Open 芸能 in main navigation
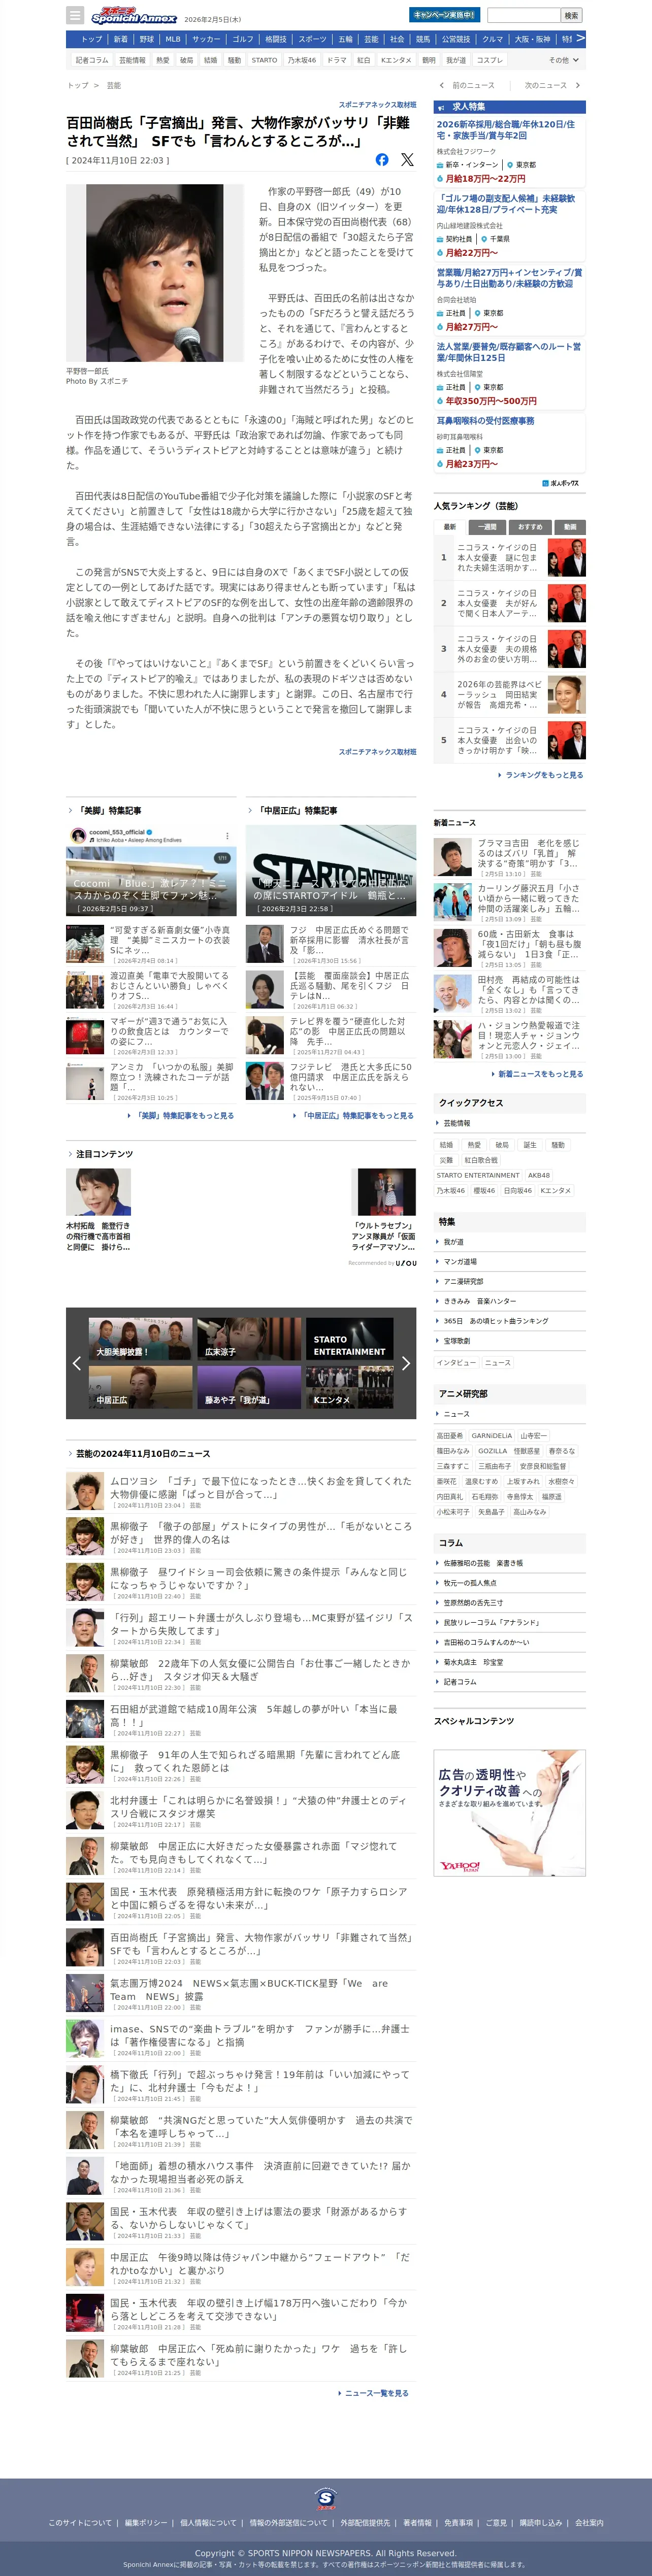The image size is (652, 2576). (371, 39)
